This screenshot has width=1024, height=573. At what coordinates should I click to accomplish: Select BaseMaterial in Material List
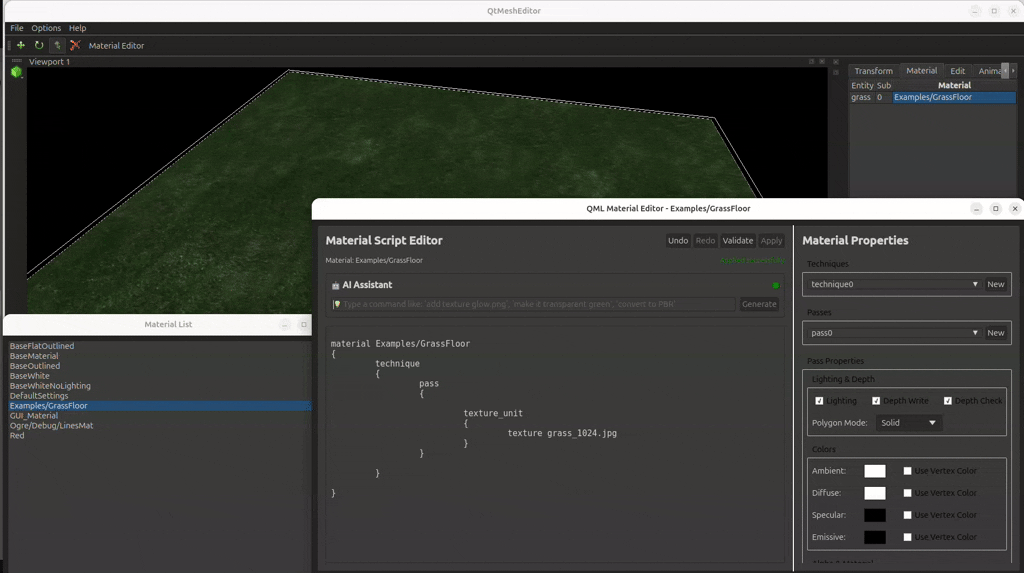(34, 356)
